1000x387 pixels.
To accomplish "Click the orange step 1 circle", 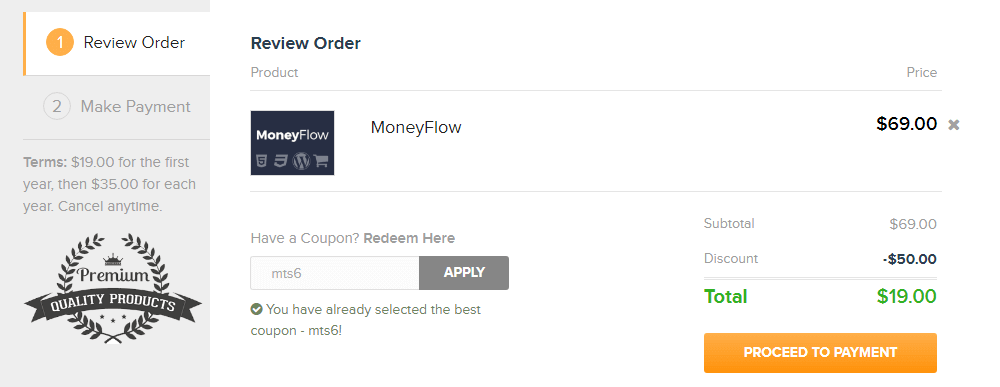I will [60, 43].
